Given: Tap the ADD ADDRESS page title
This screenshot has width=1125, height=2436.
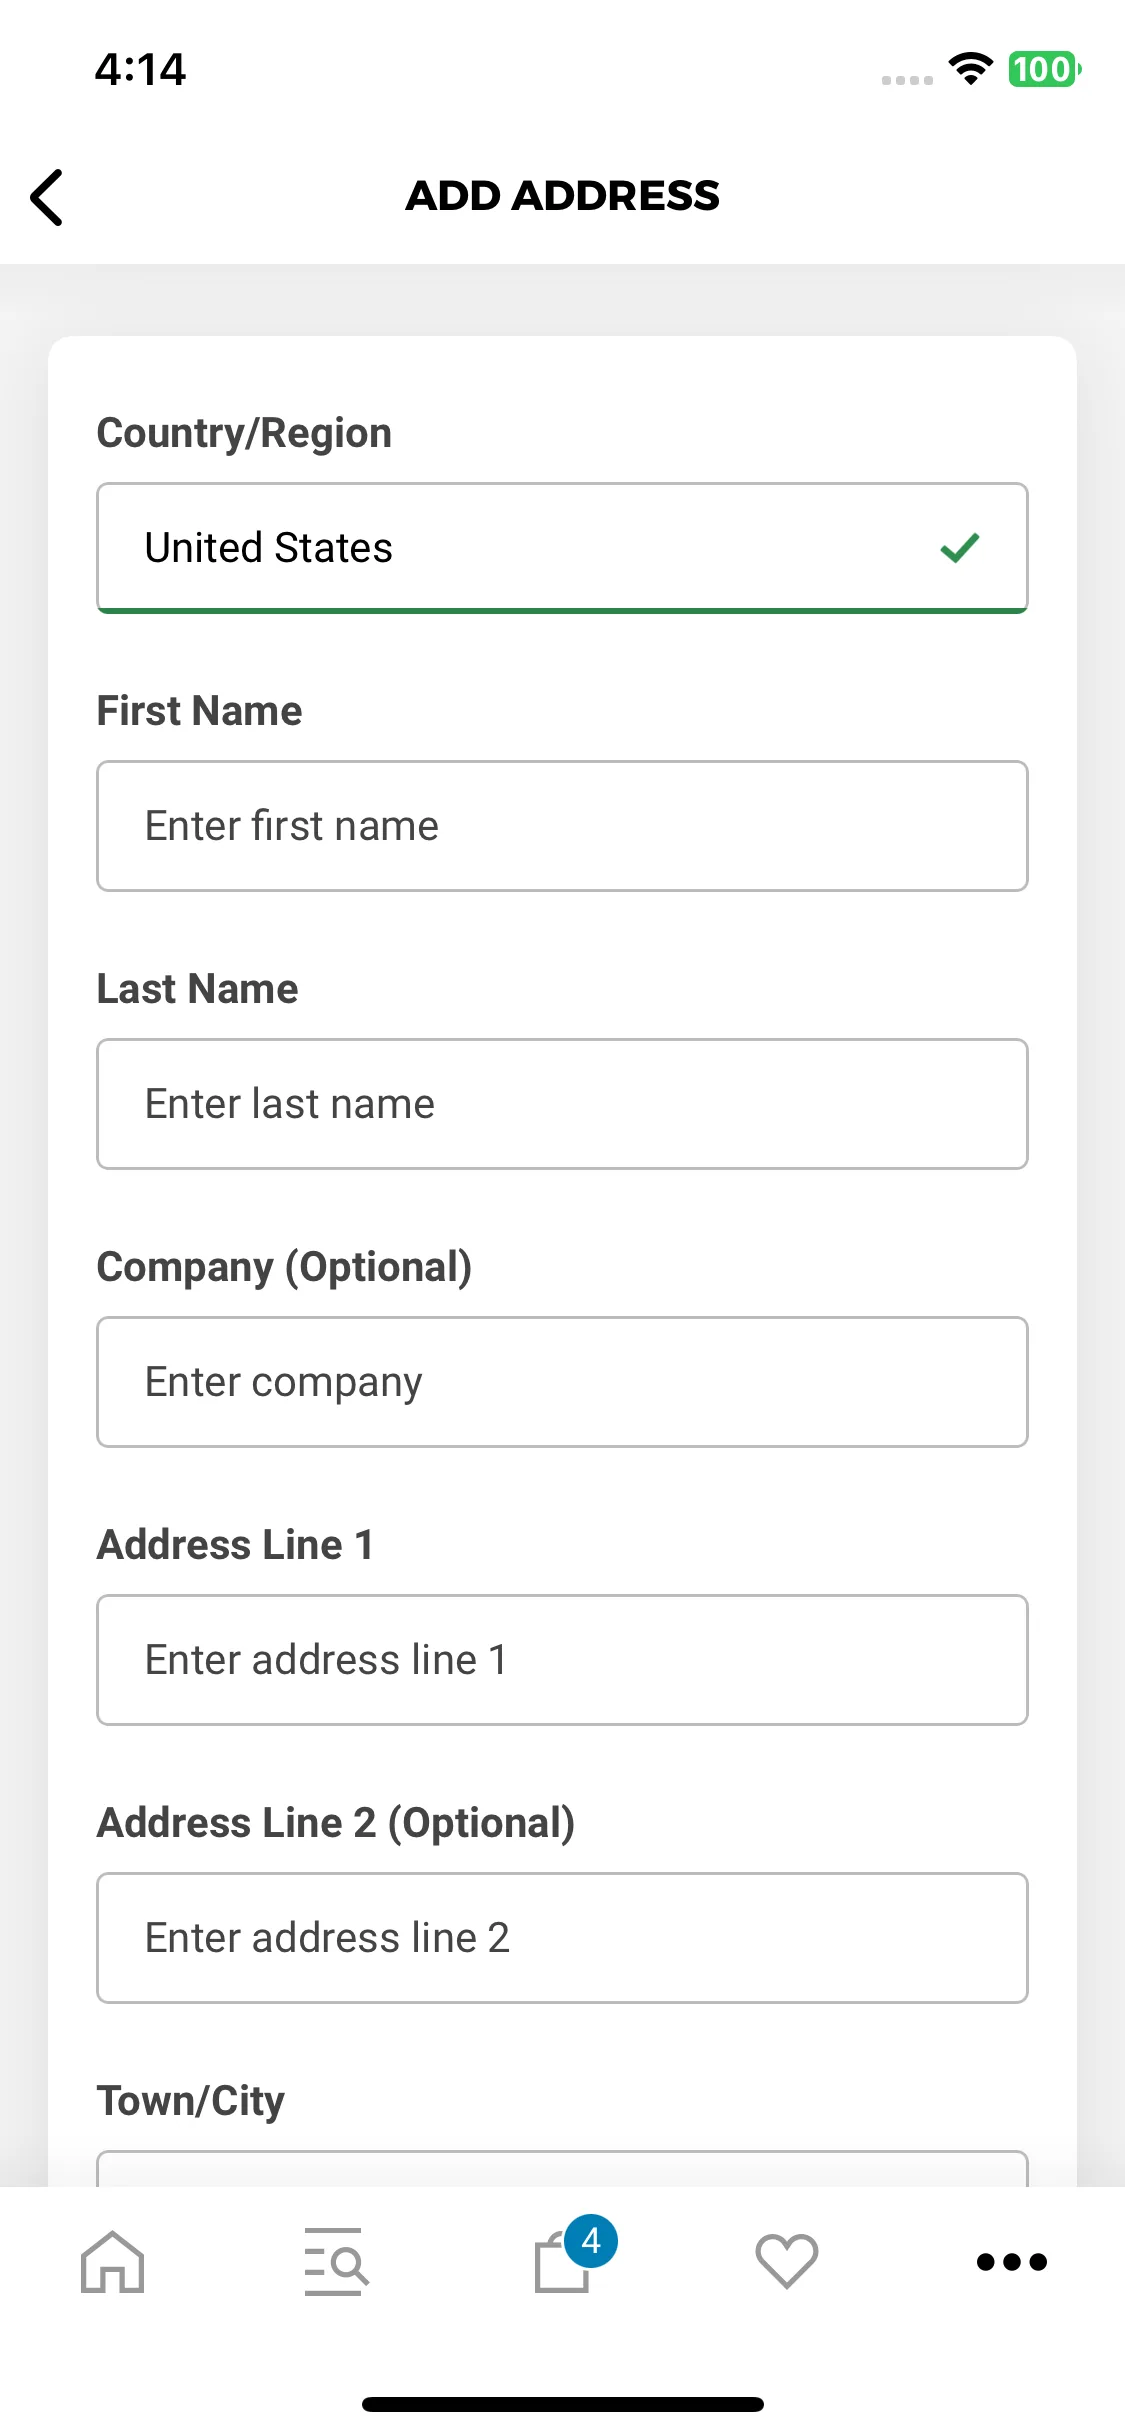Looking at the screenshot, I should [562, 196].
